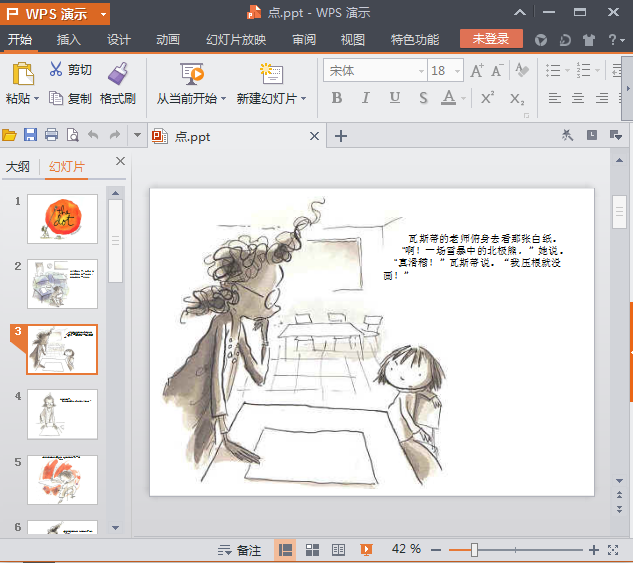Click the 未登录 login button
The image size is (633, 563).
click(x=491, y=39)
